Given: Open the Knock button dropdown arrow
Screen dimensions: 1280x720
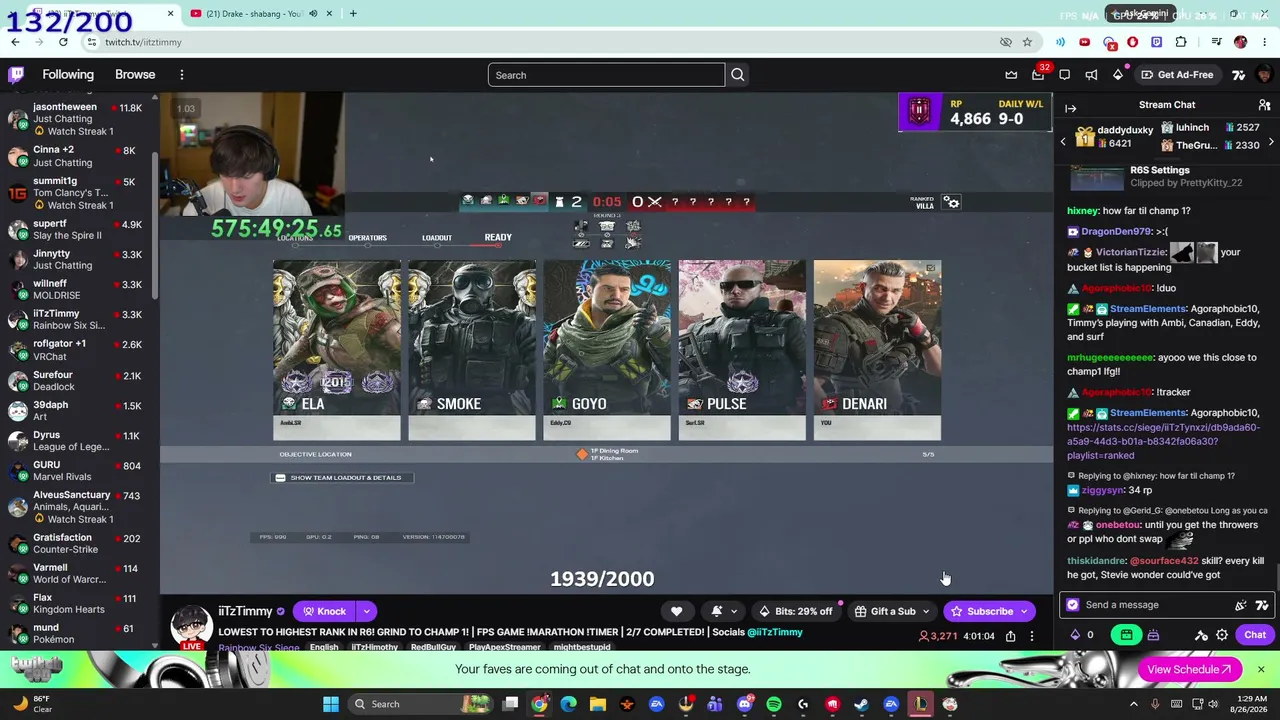Looking at the screenshot, I should point(366,611).
